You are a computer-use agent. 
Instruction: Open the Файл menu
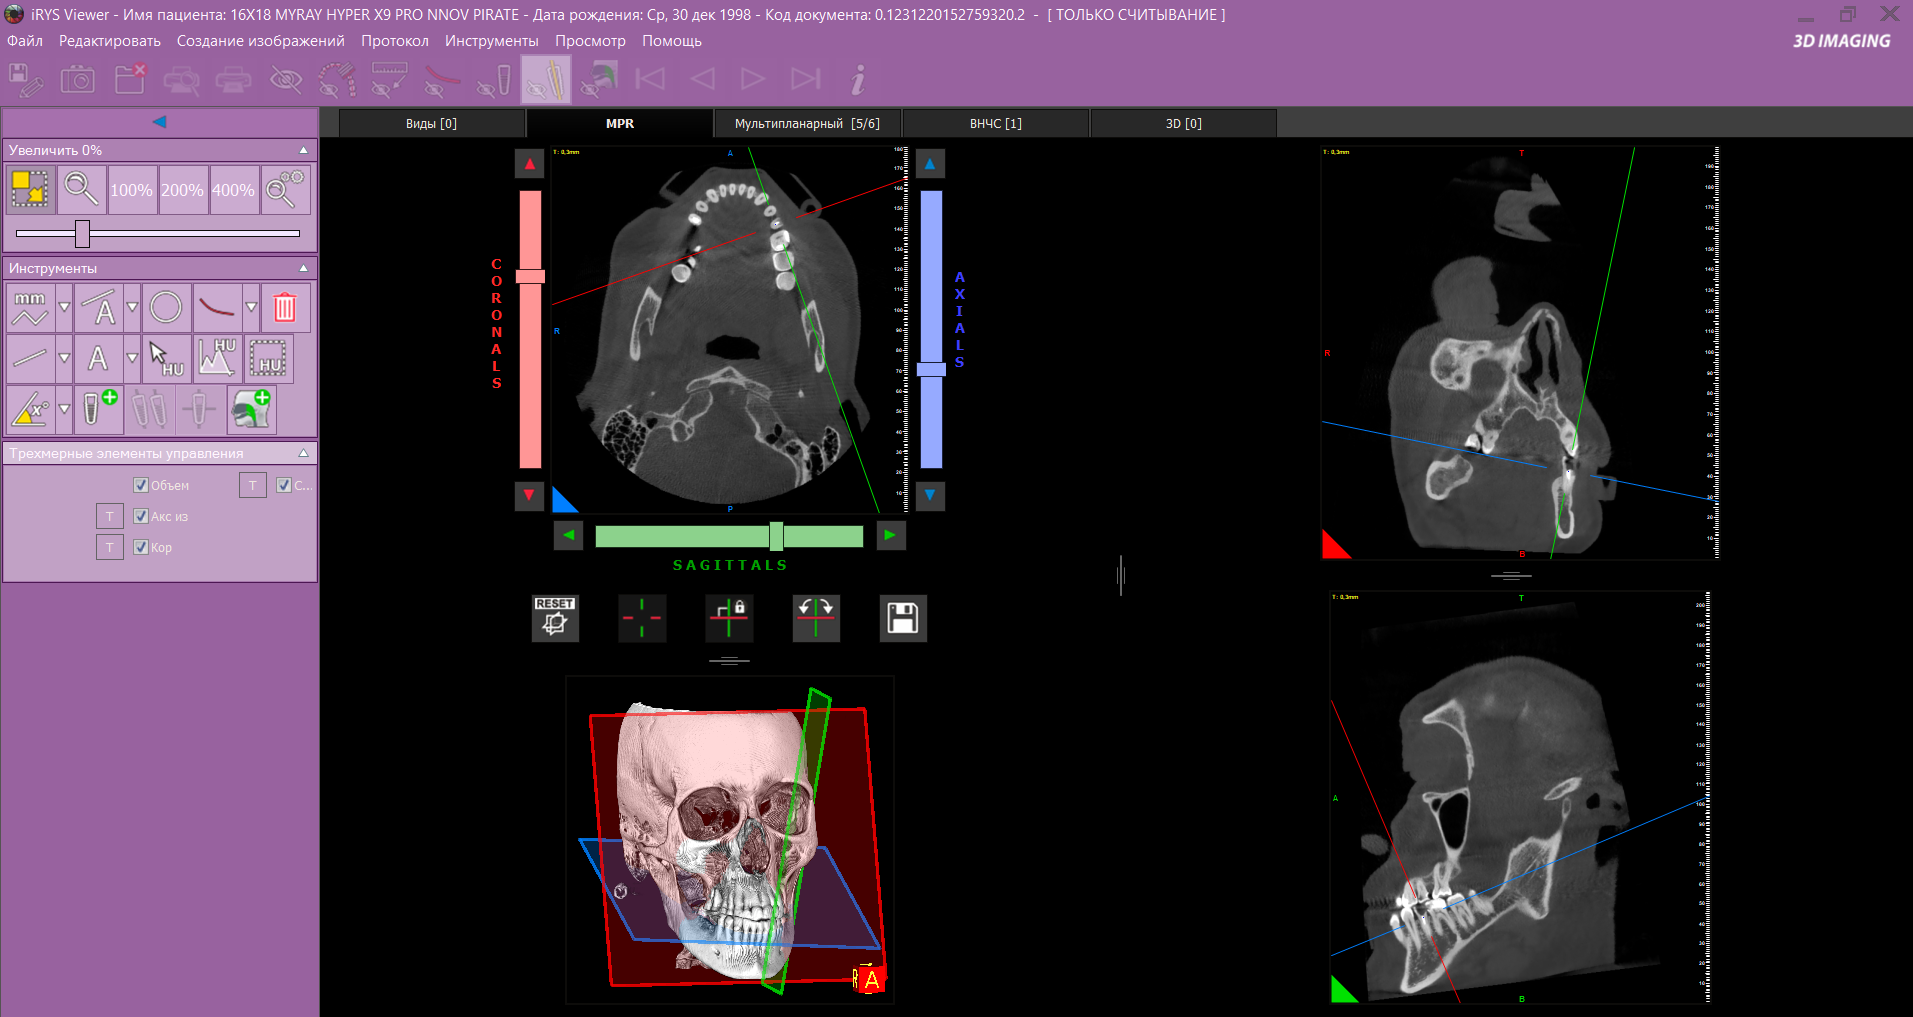(x=25, y=41)
